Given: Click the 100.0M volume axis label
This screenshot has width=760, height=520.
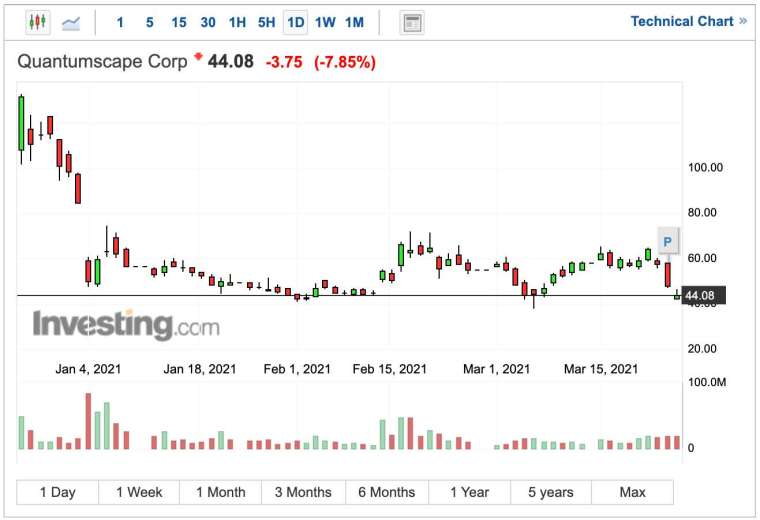Looking at the screenshot, I should 707,382.
